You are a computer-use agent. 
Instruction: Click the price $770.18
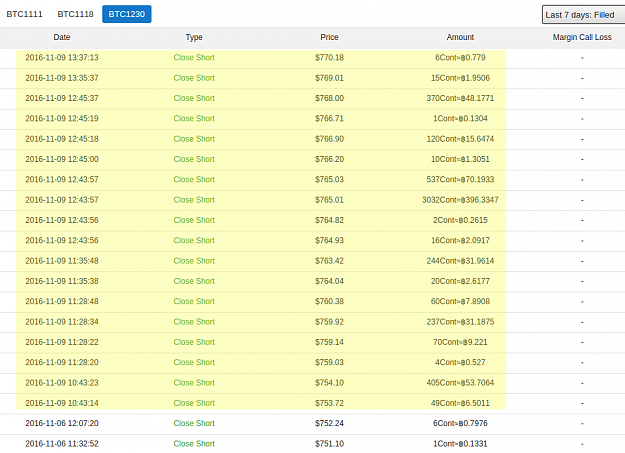point(329,57)
